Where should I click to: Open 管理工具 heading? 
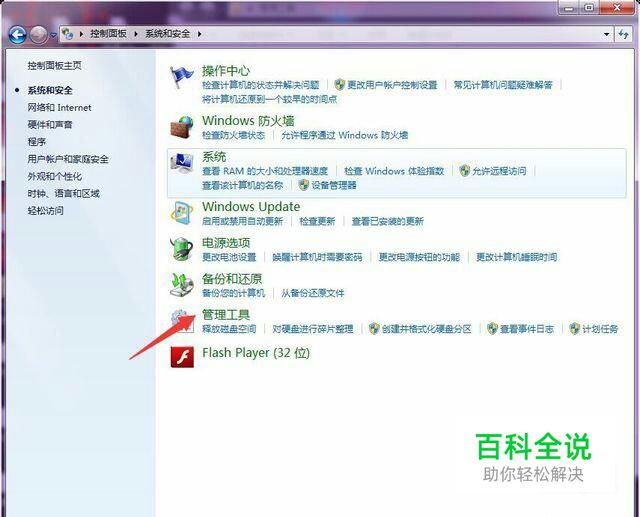(x=226, y=315)
